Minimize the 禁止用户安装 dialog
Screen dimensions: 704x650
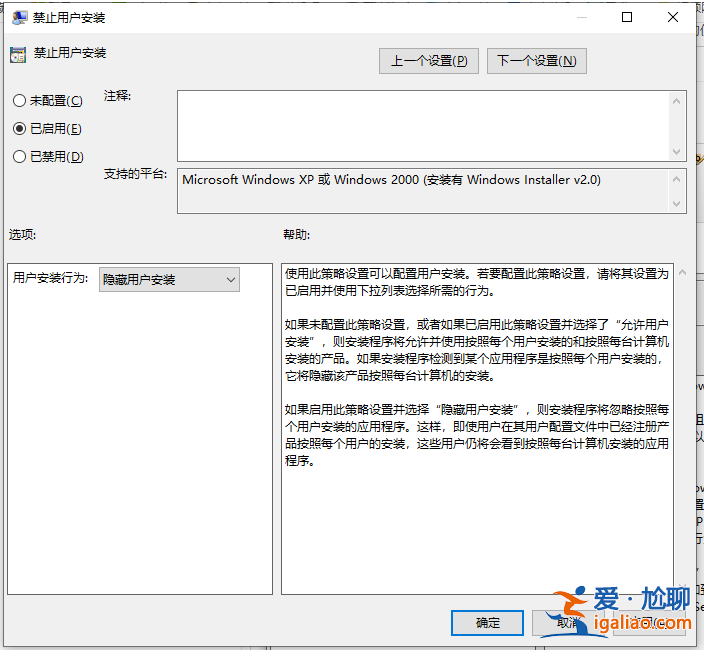pos(582,18)
